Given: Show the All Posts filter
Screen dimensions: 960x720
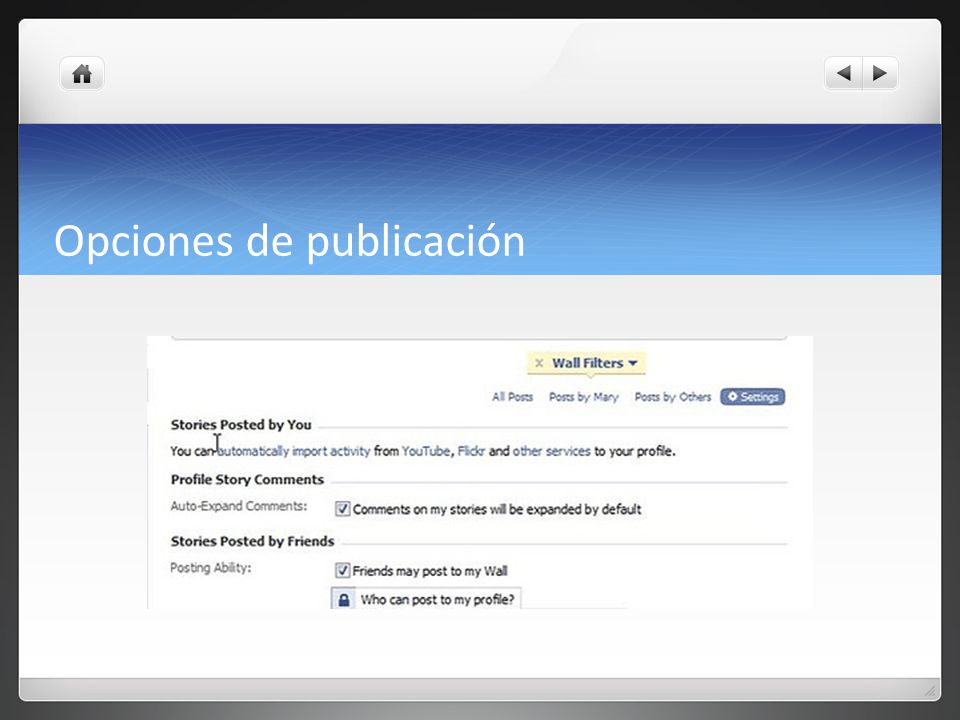Looking at the screenshot, I should pos(512,397).
